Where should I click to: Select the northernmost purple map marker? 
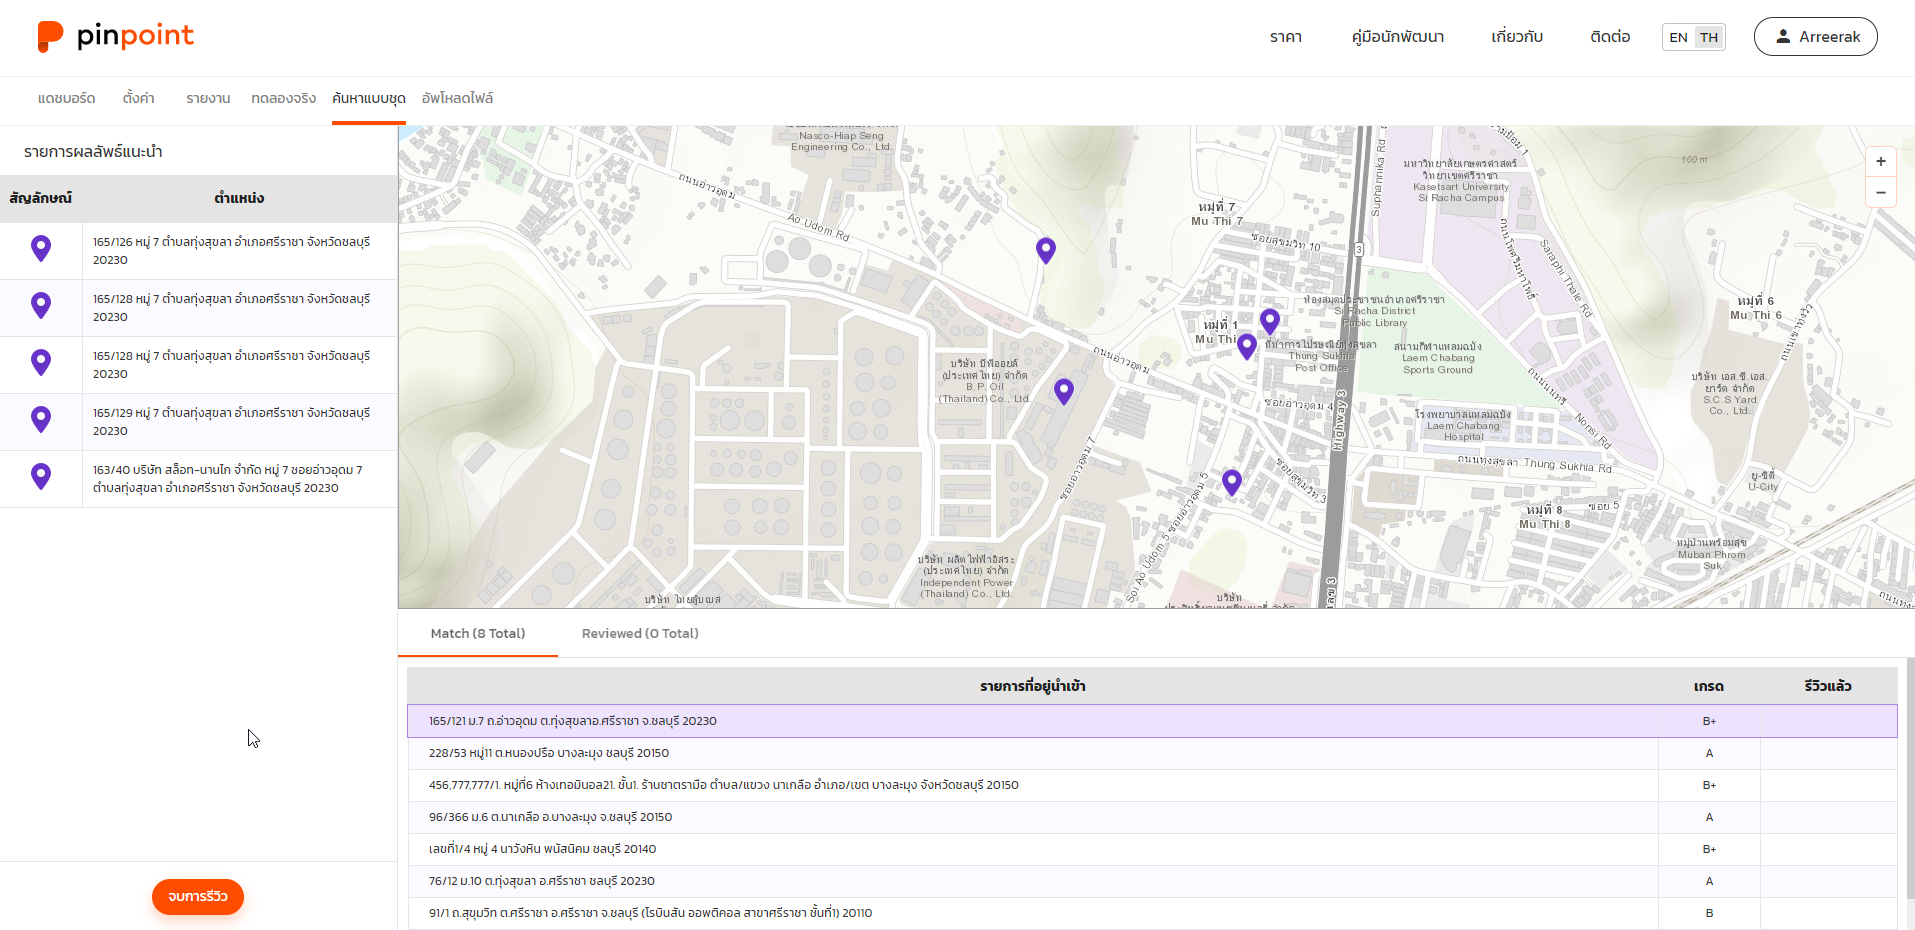pos(1045,249)
